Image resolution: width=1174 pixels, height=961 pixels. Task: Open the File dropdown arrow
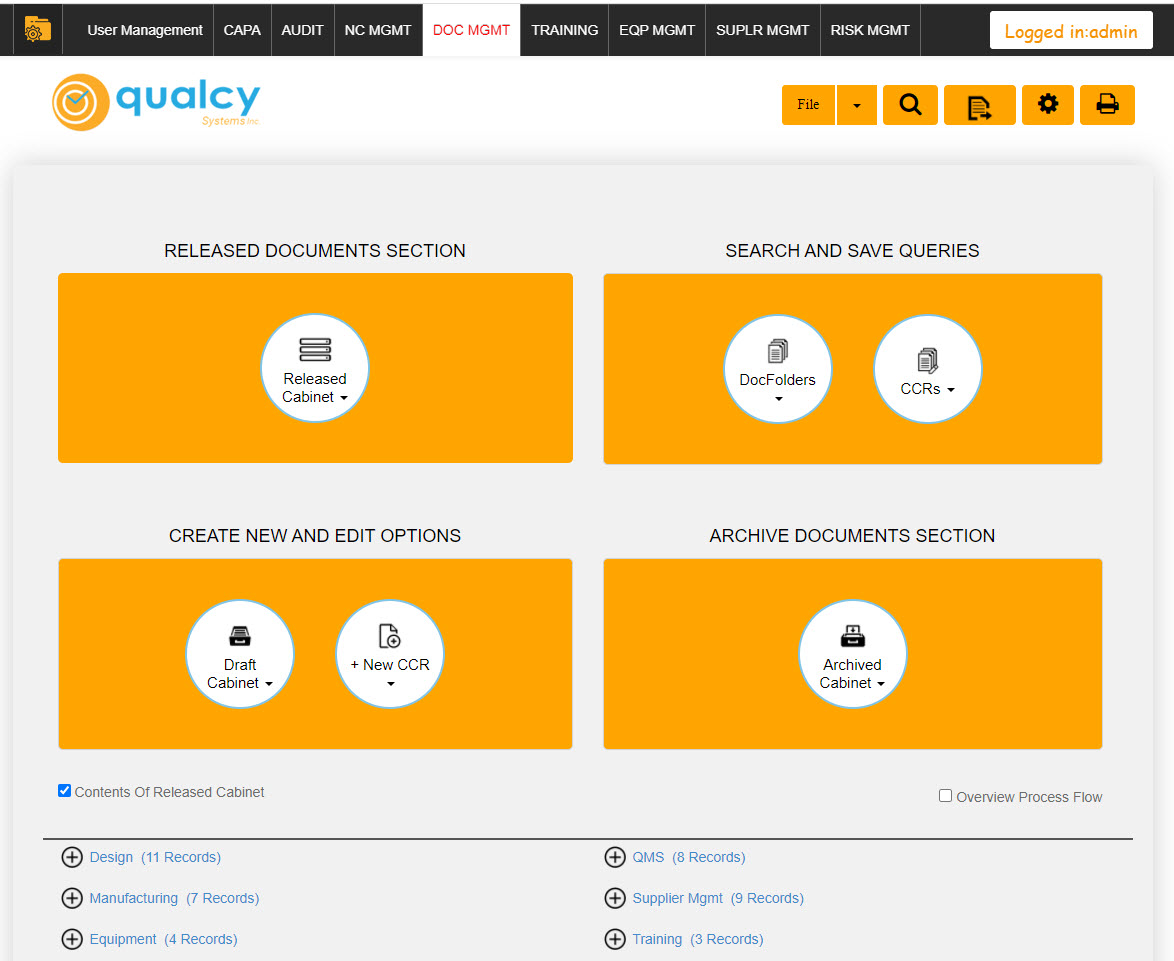pos(857,105)
